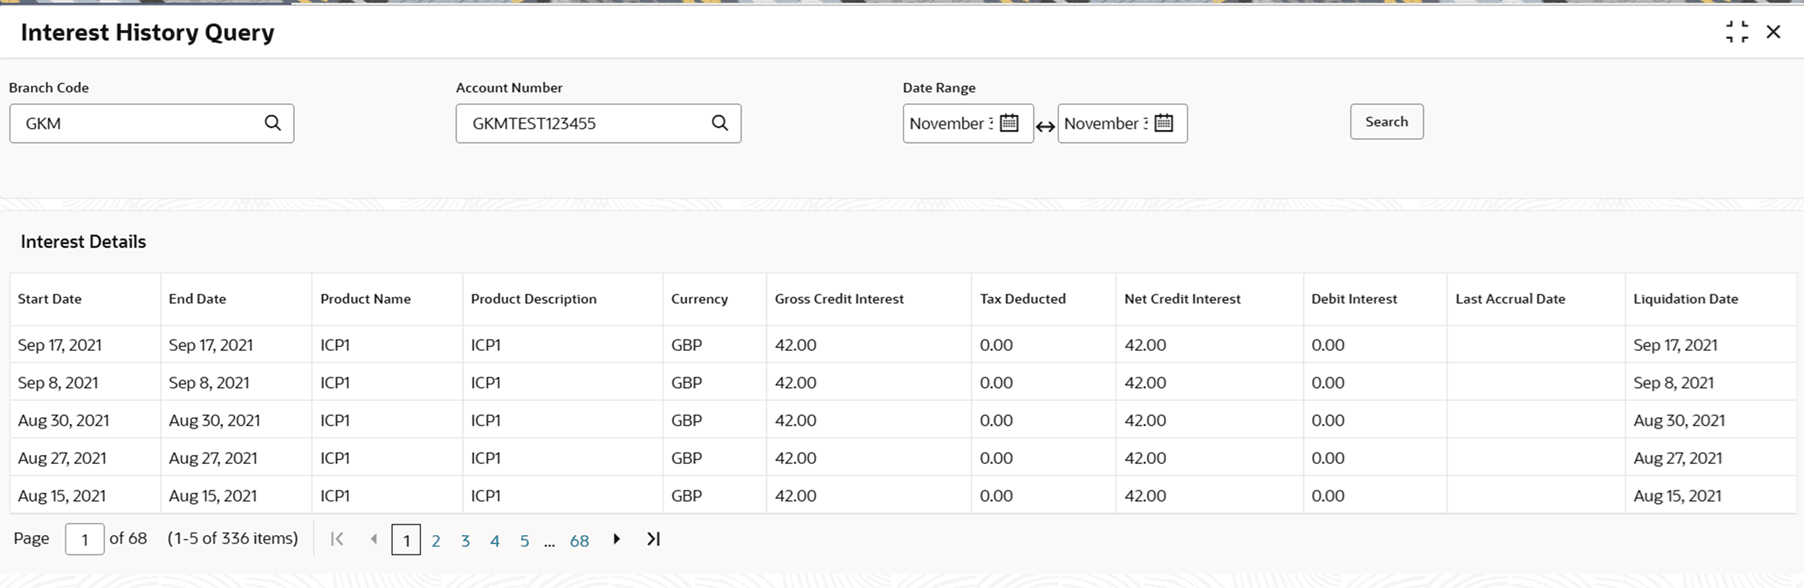
Task: Open calendar for start date field
Action: 1009,123
